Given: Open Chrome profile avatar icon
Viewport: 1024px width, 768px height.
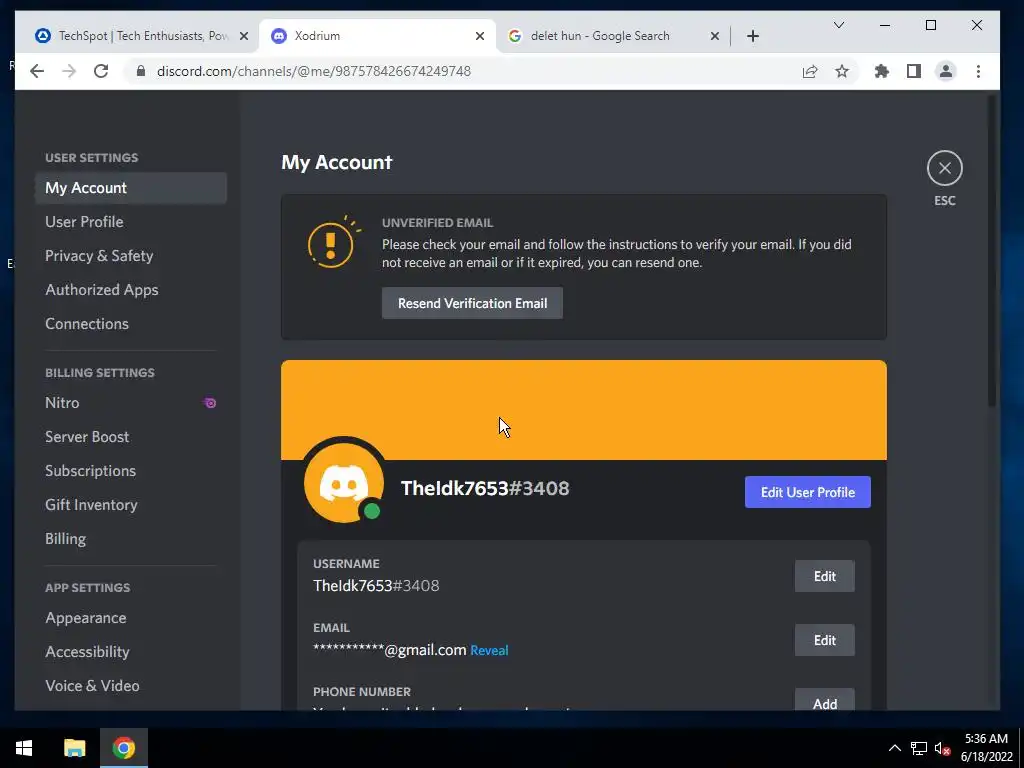Looking at the screenshot, I should 946,71.
